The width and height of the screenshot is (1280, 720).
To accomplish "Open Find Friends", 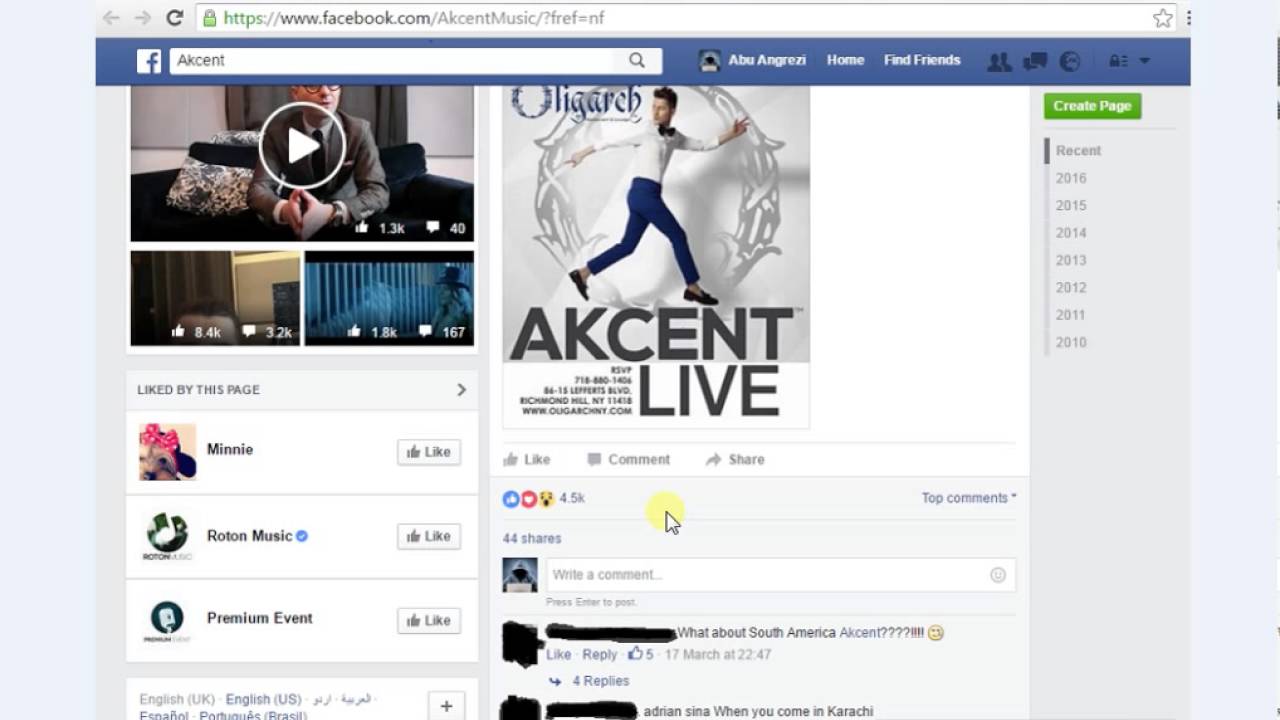I will pyautogui.click(x=922, y=60).
